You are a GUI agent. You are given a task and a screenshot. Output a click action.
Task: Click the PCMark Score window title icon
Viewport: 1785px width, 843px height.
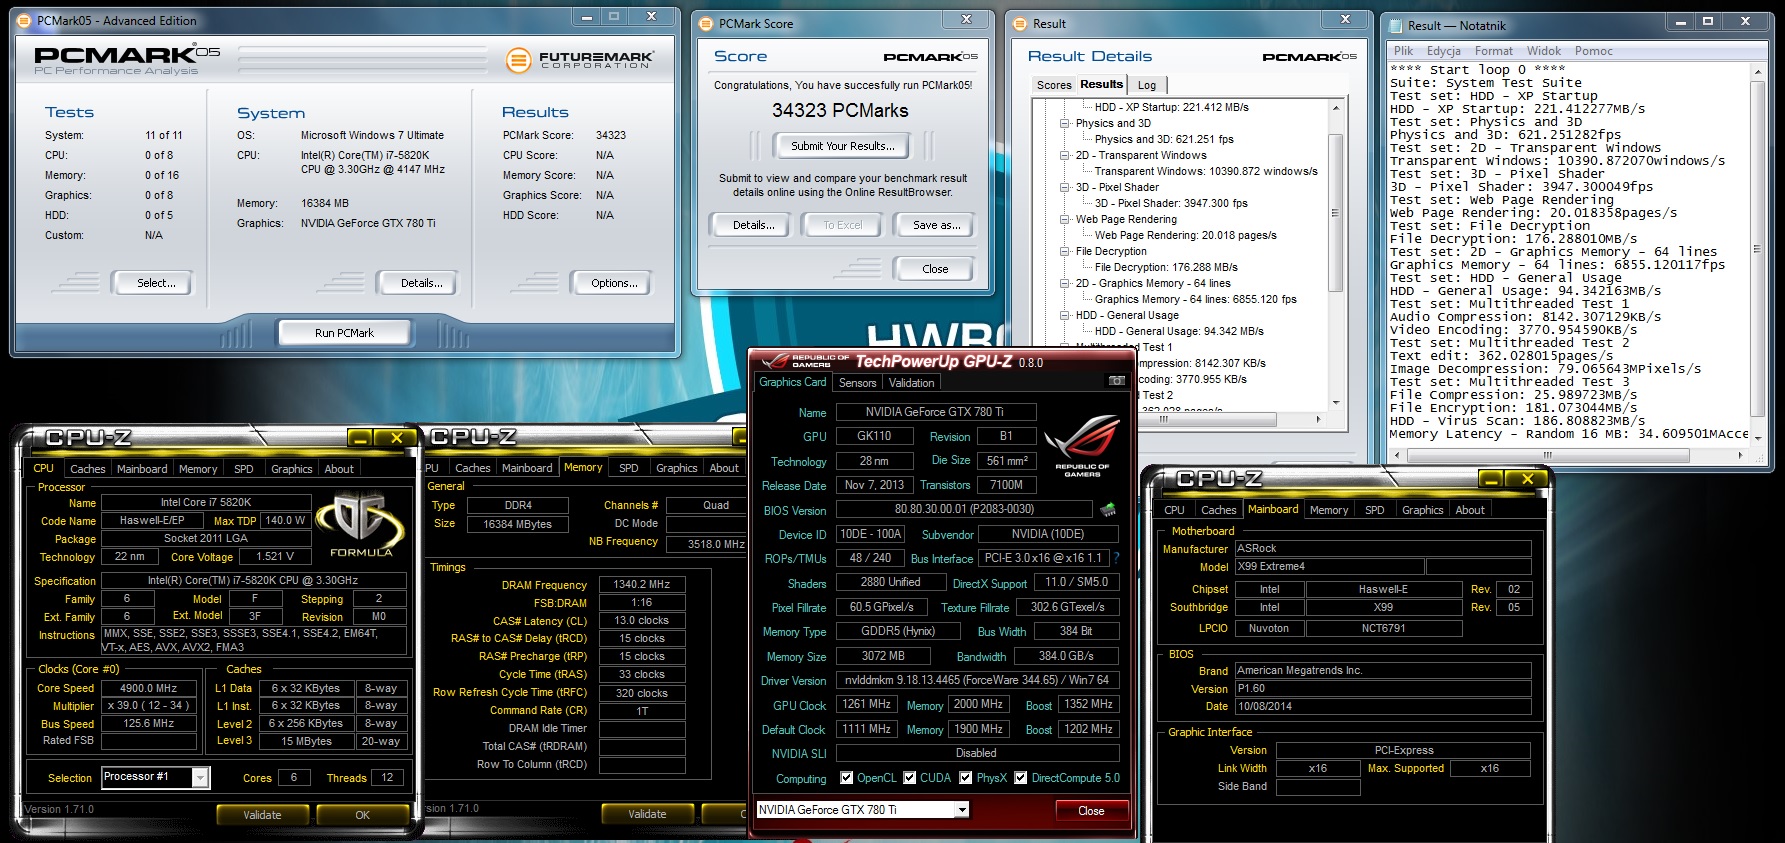pos(707,23)
